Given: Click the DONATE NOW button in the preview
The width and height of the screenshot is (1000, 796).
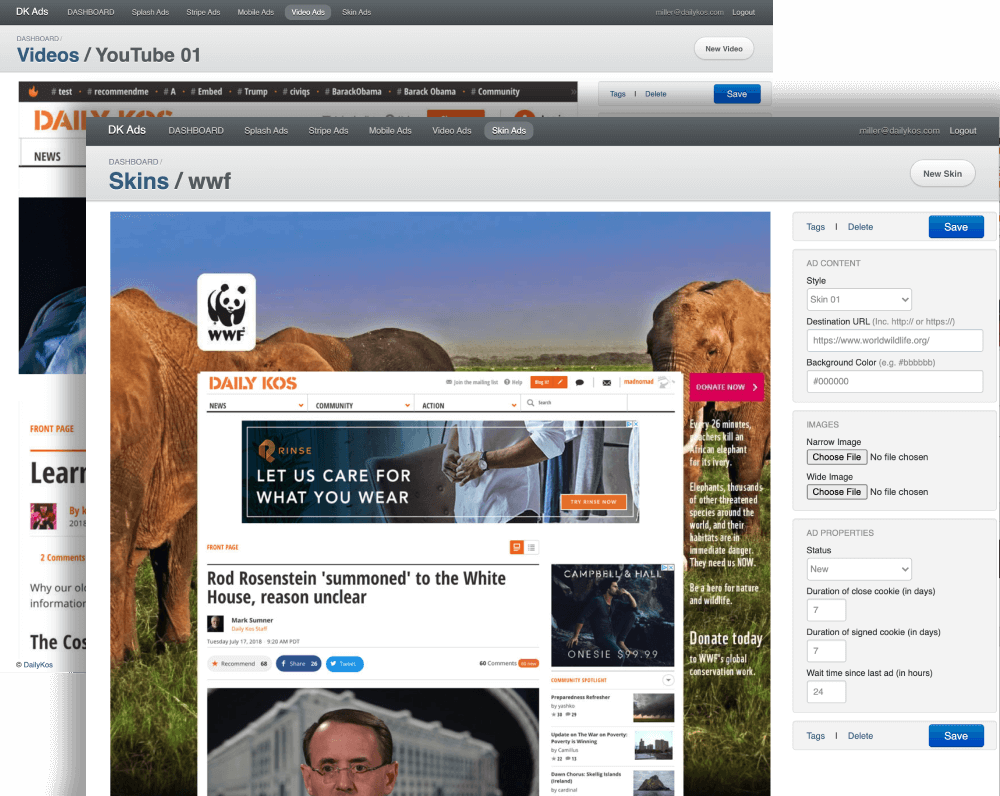Looking at the screenshot, I should point(726,386).
